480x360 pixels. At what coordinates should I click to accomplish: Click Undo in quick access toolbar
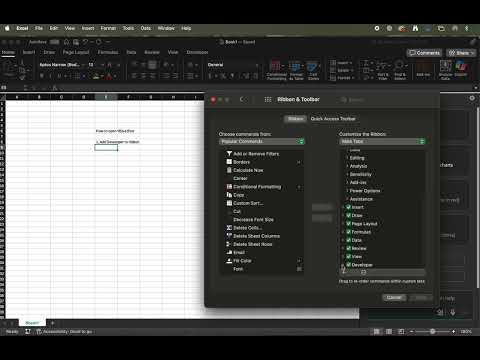[86, 42]
